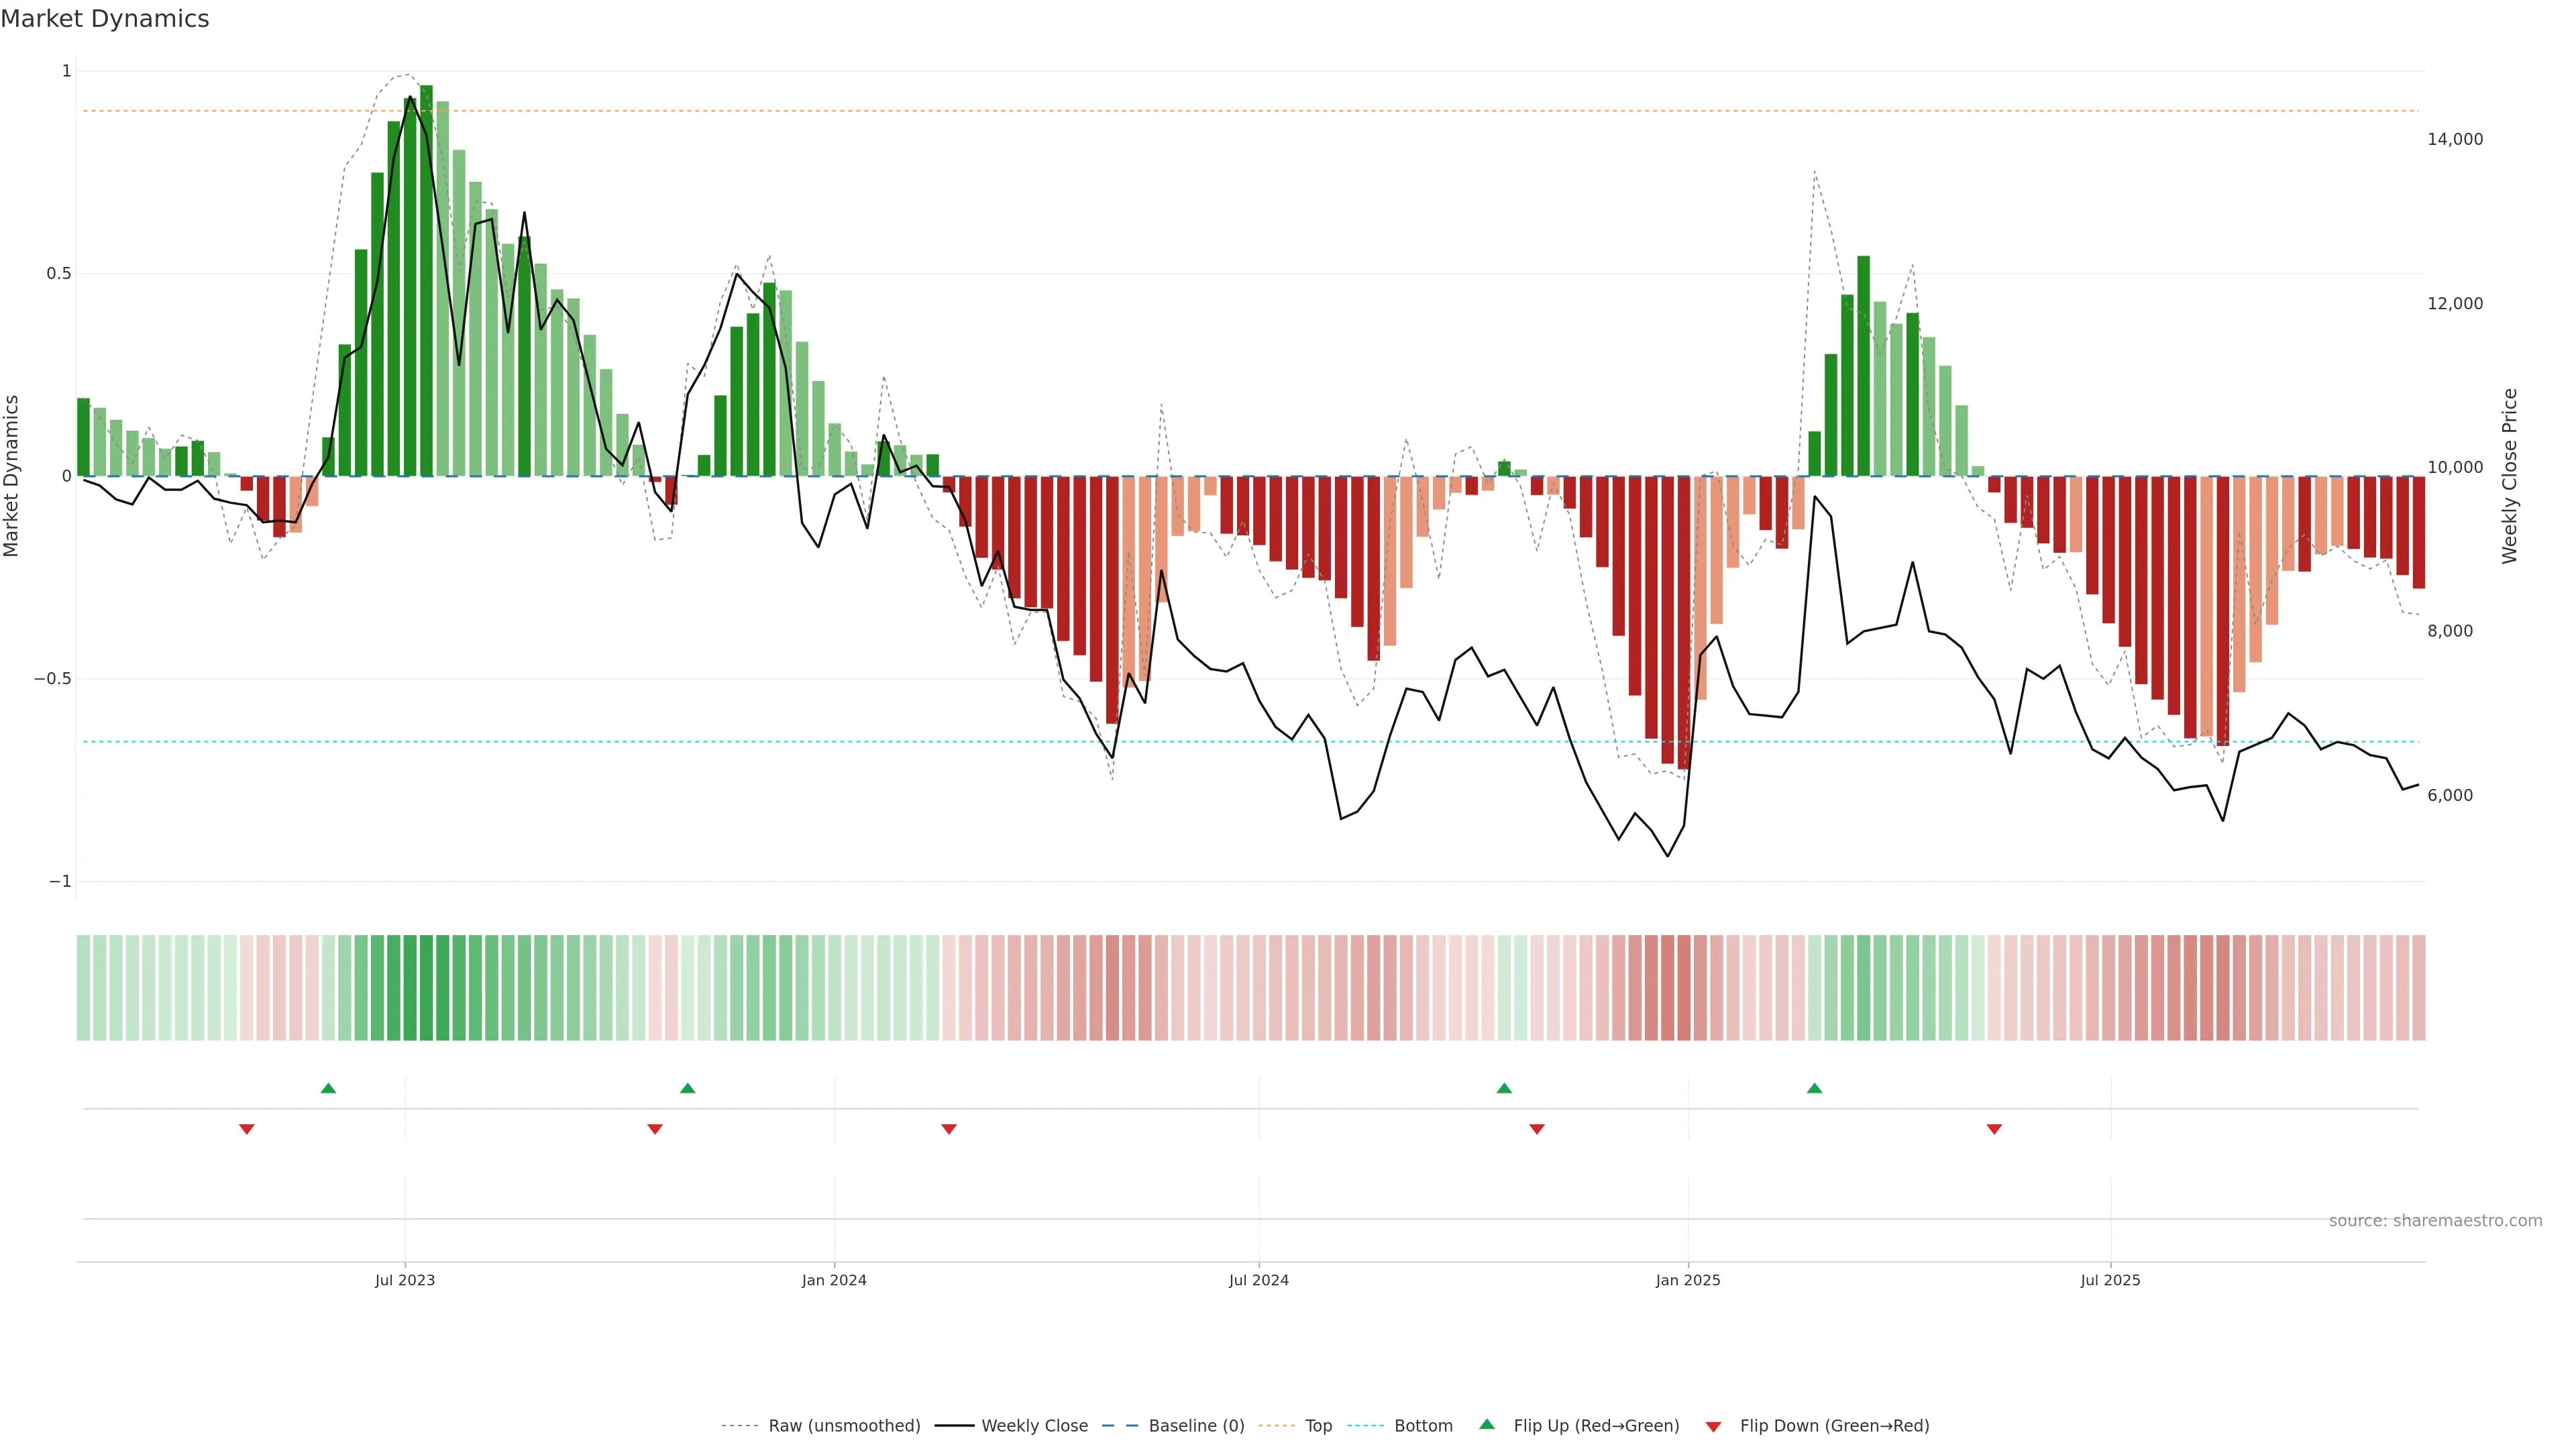Click the last red flip-down triangle marker
The width and height of the screenshot is (2576, 1449).
point(1994,1129)
